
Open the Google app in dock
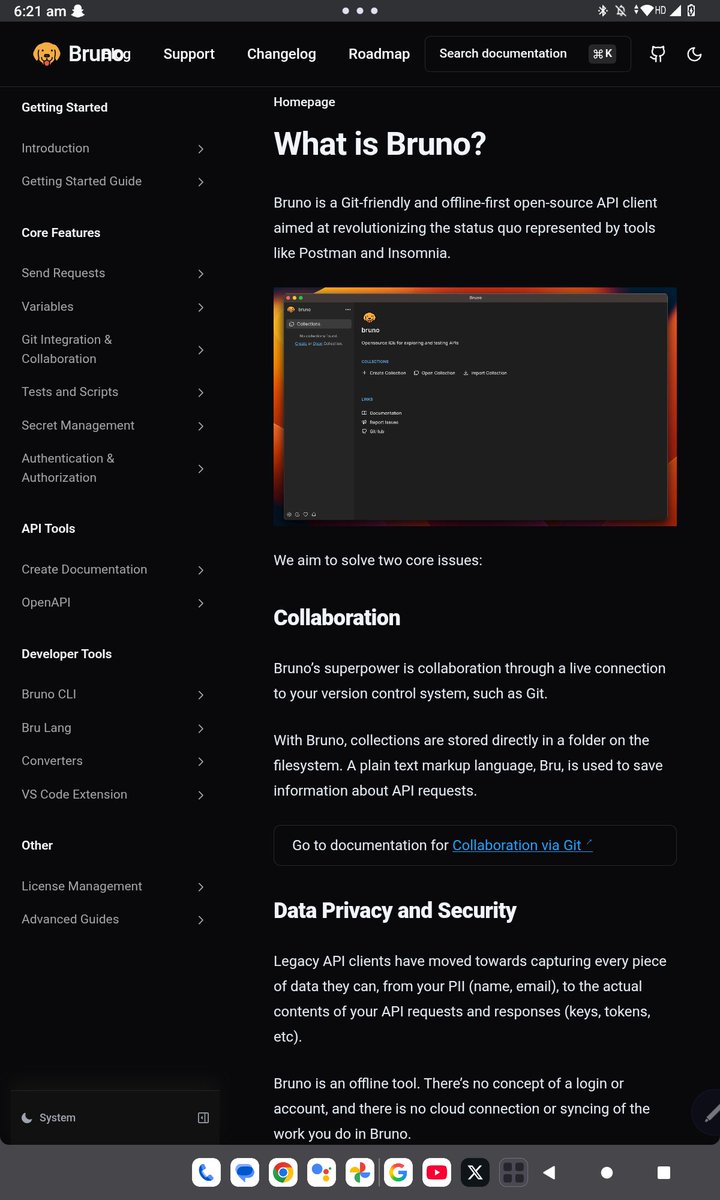click(x=398, y=1172)
